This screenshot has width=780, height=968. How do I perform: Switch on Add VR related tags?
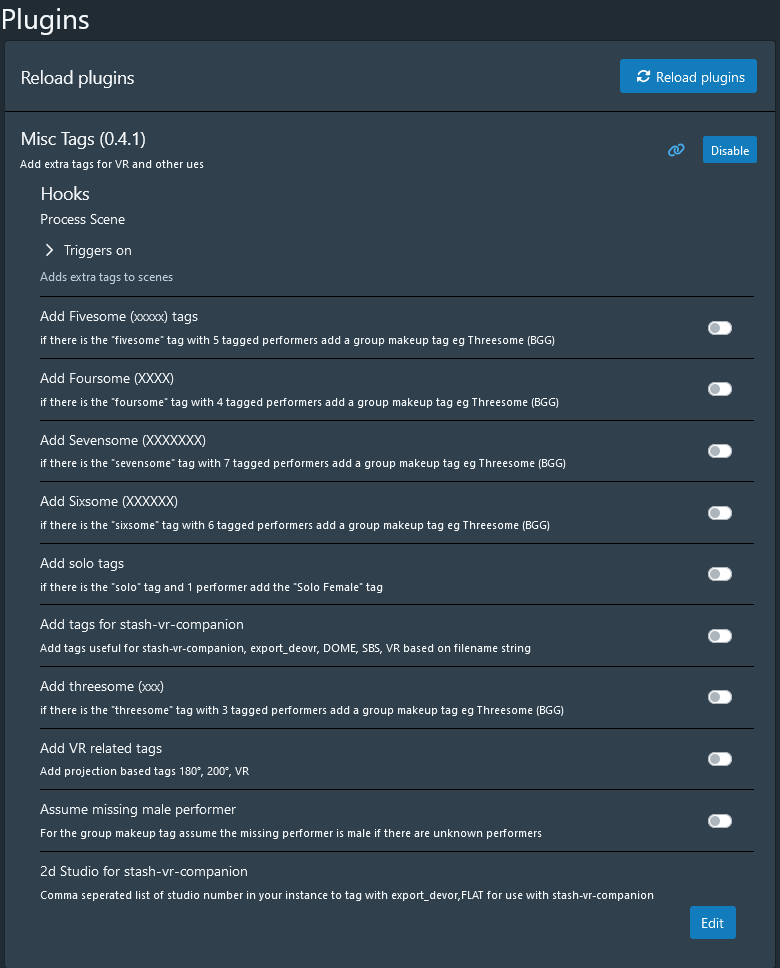point(719,759)
